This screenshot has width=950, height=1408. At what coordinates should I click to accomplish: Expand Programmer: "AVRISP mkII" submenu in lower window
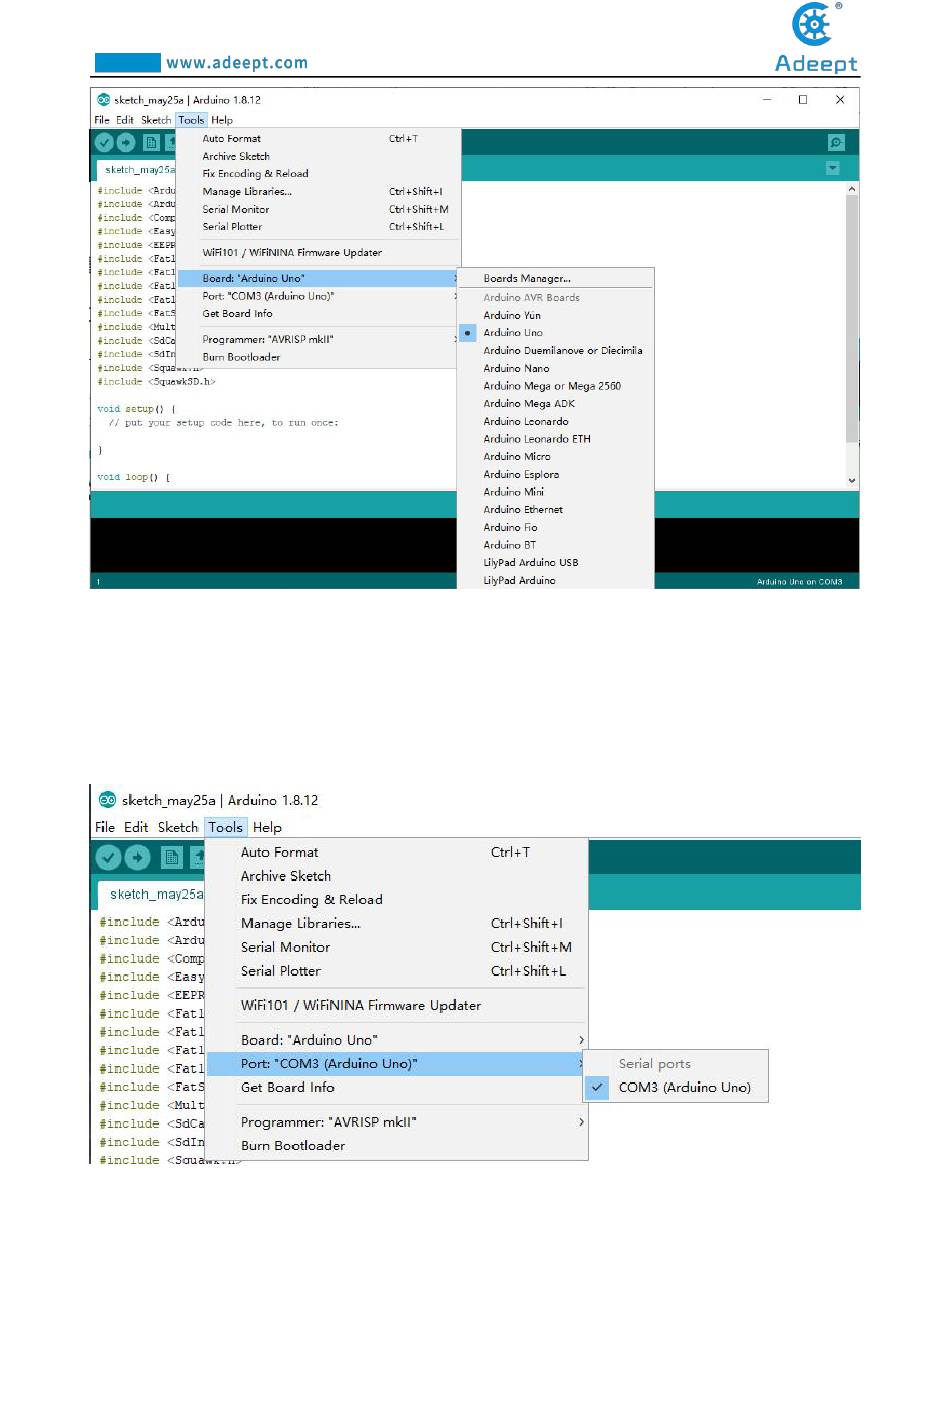[396, 1123]
